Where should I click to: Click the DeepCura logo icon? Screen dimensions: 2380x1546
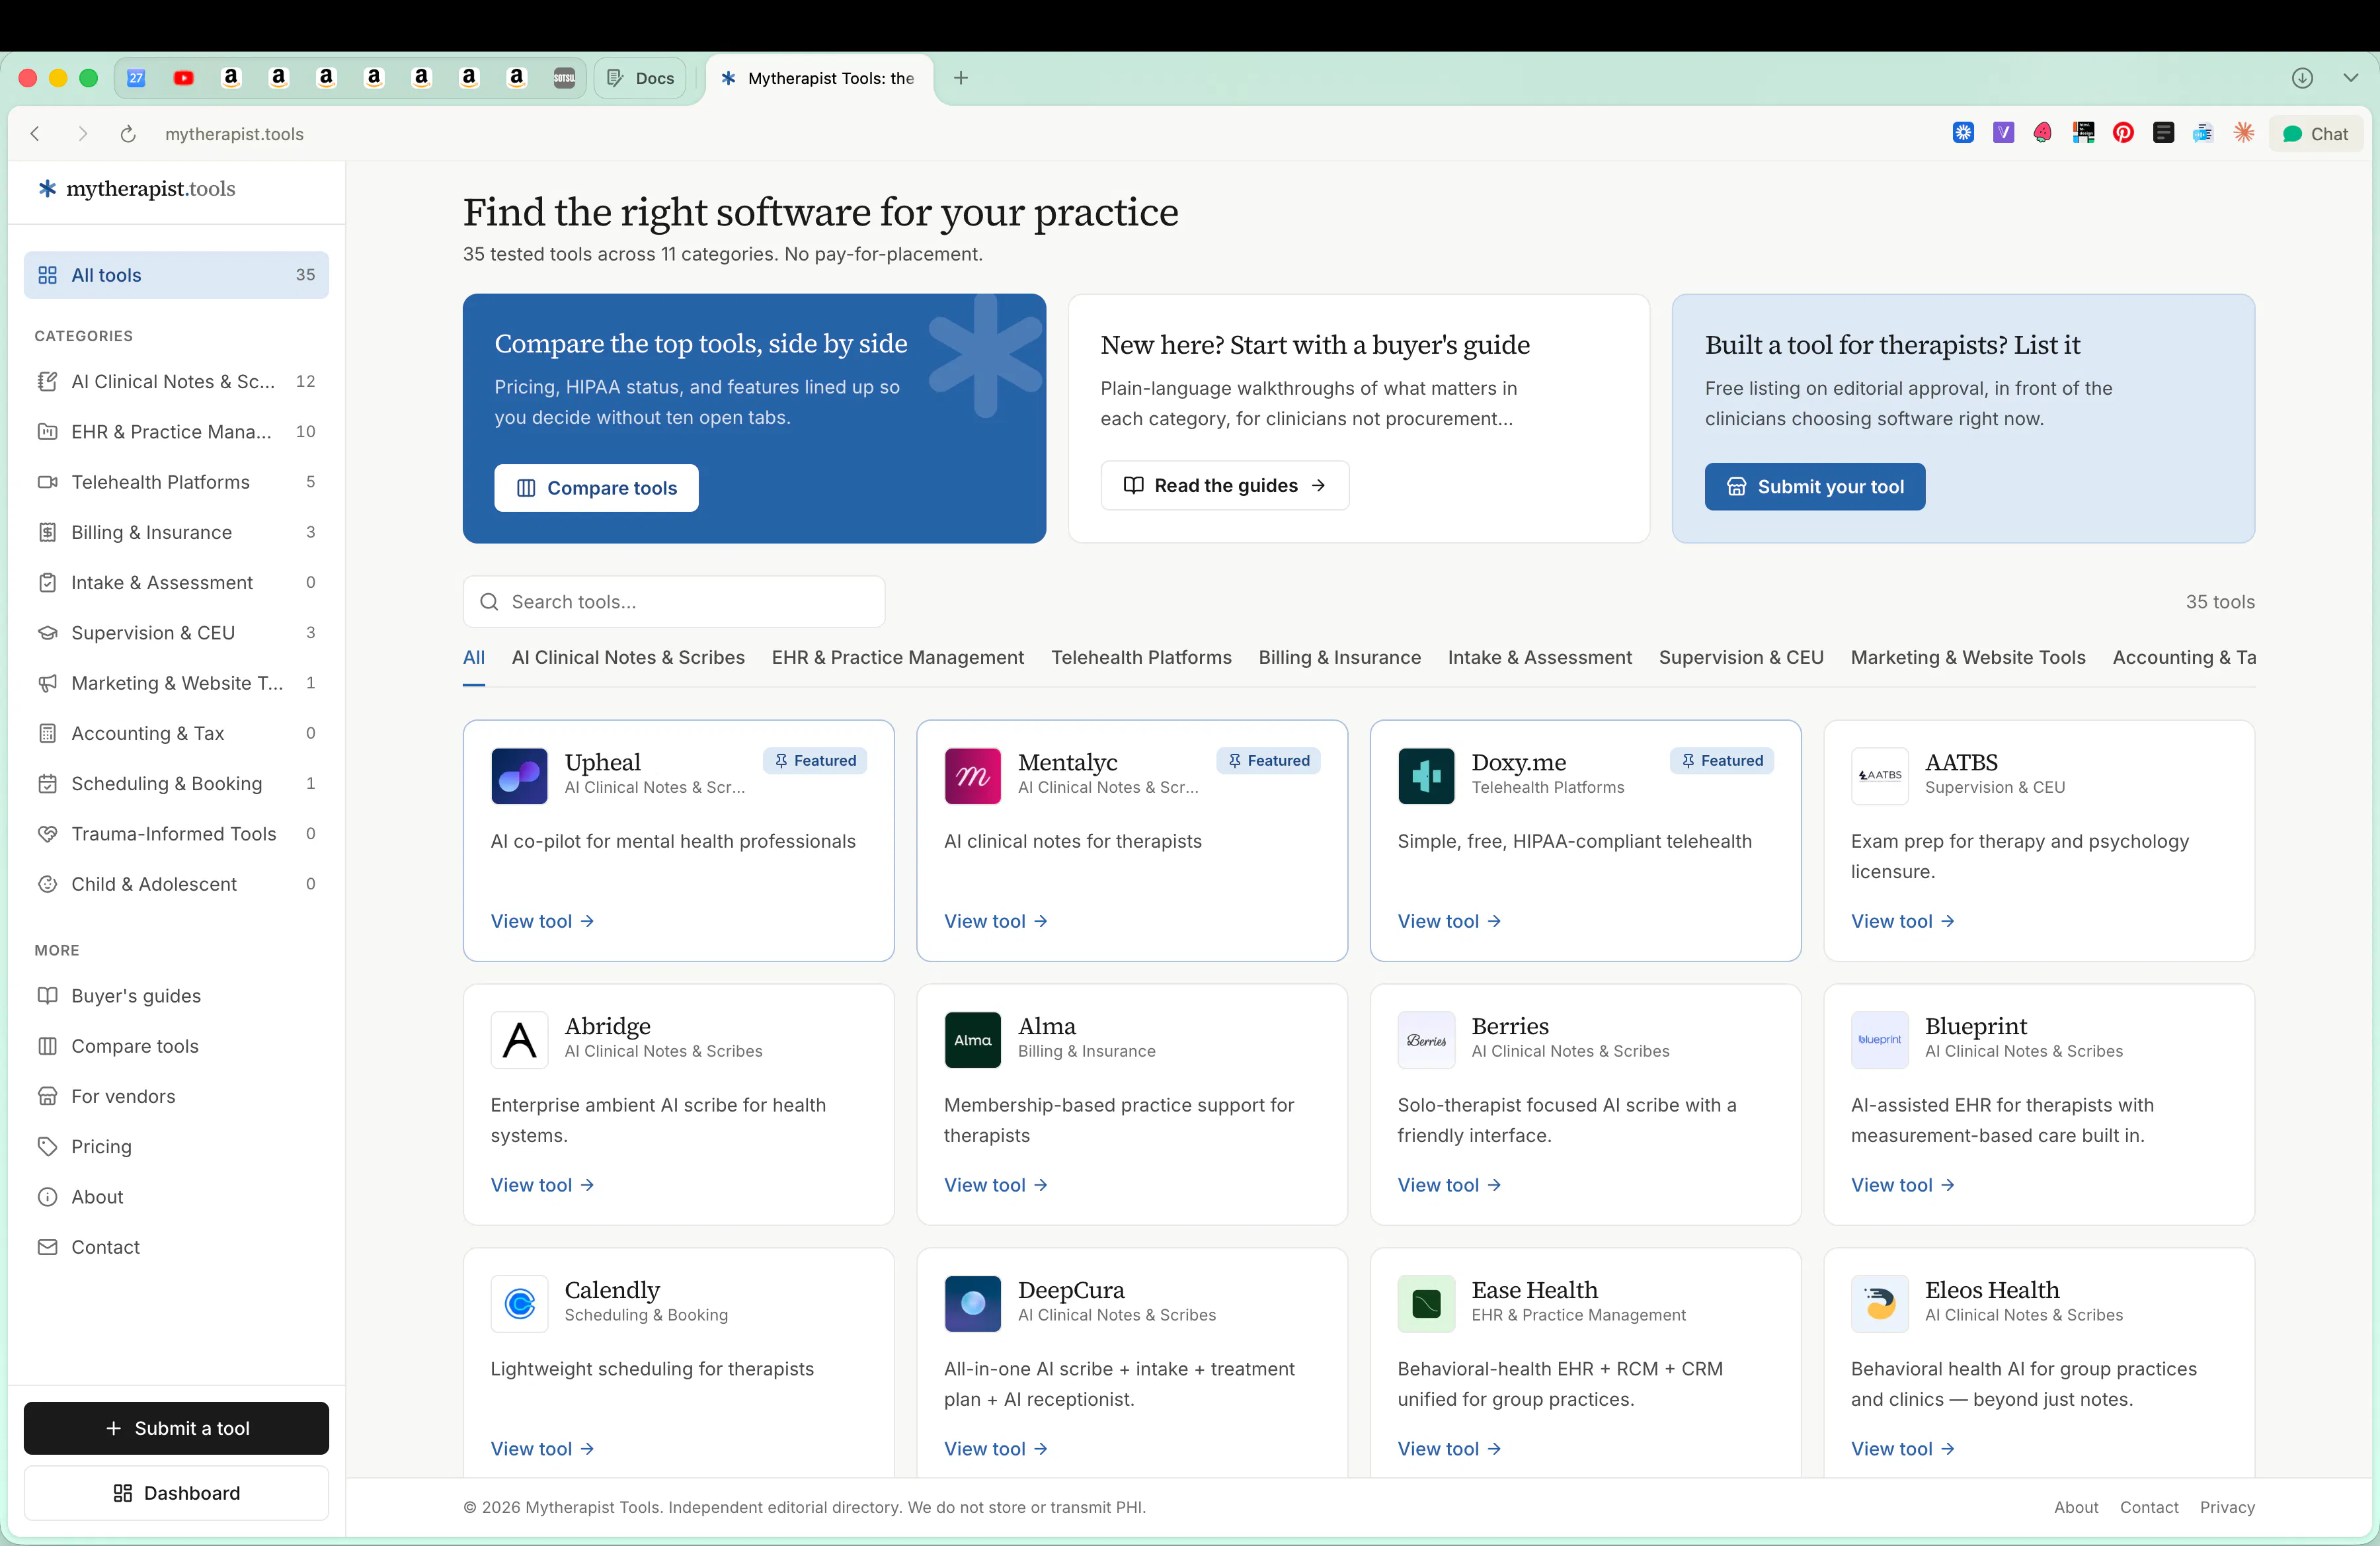click(x=972, y=1304)
